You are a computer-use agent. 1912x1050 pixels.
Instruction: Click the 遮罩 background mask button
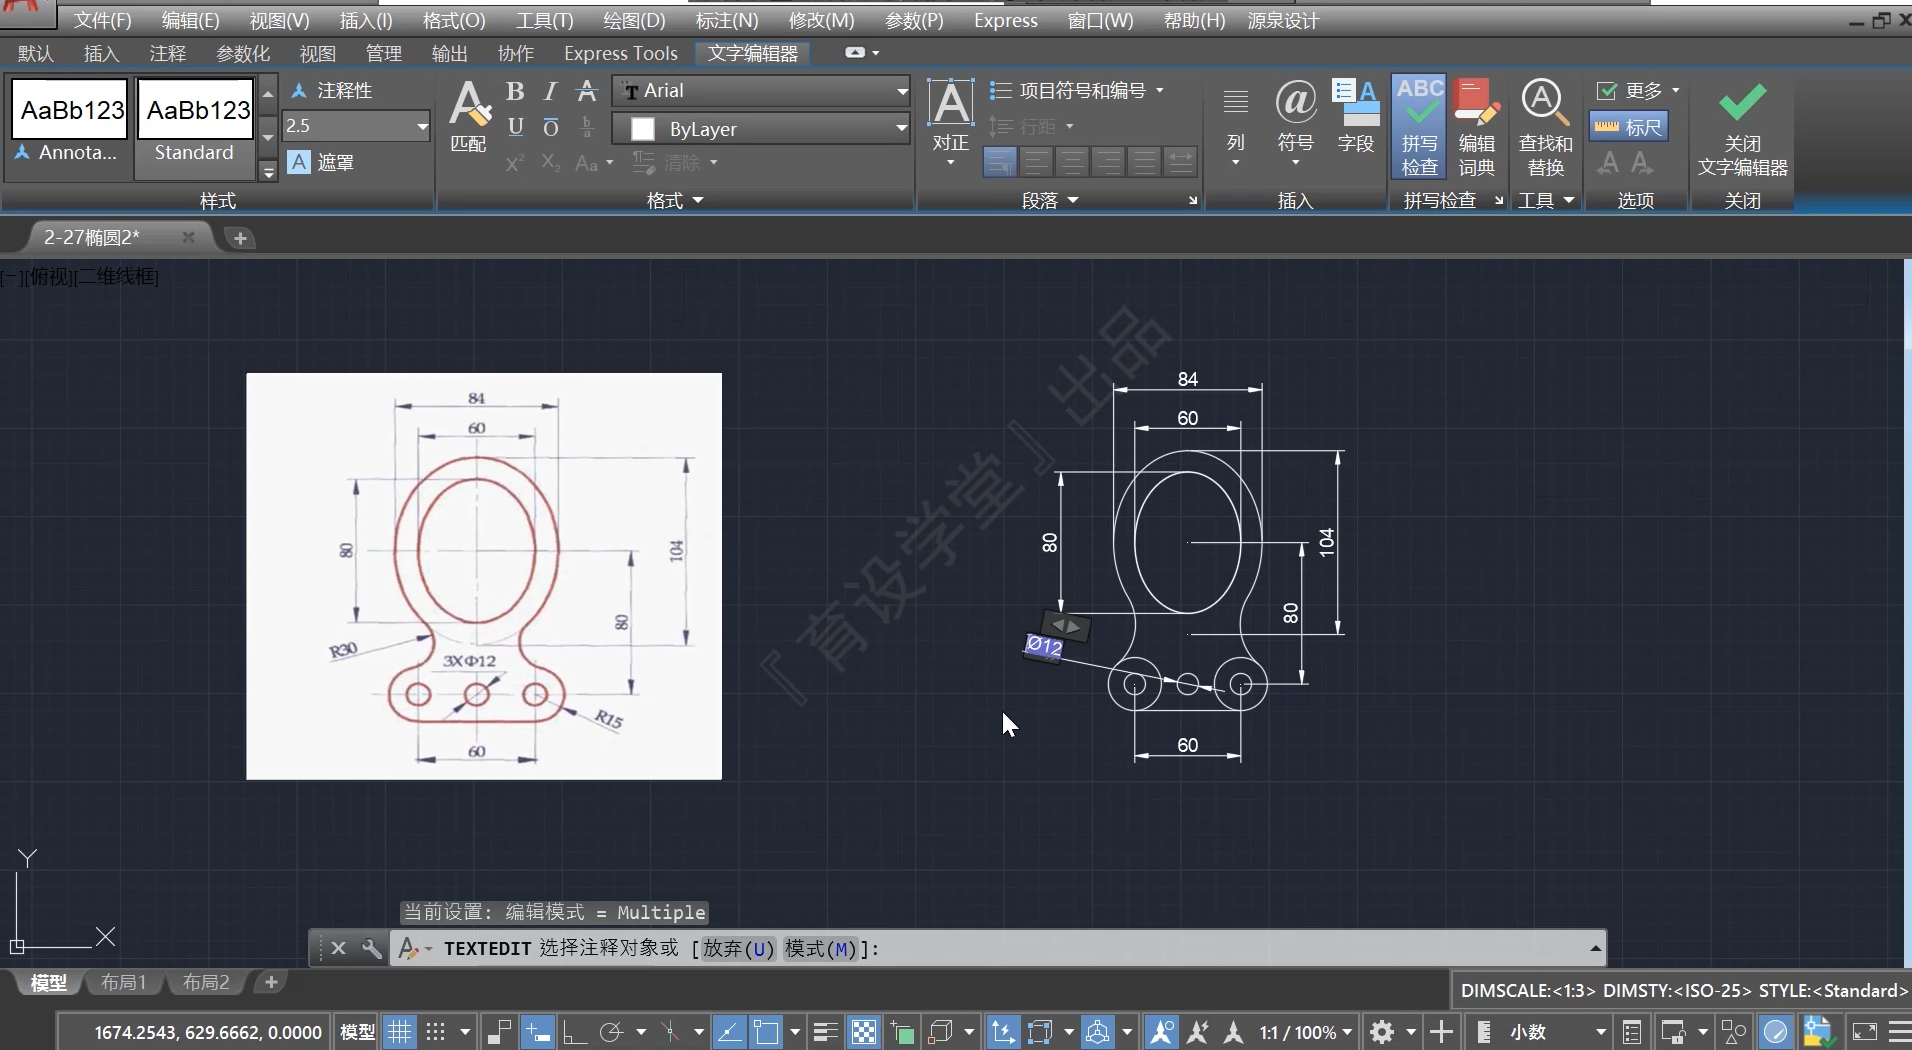coord(321,162)
